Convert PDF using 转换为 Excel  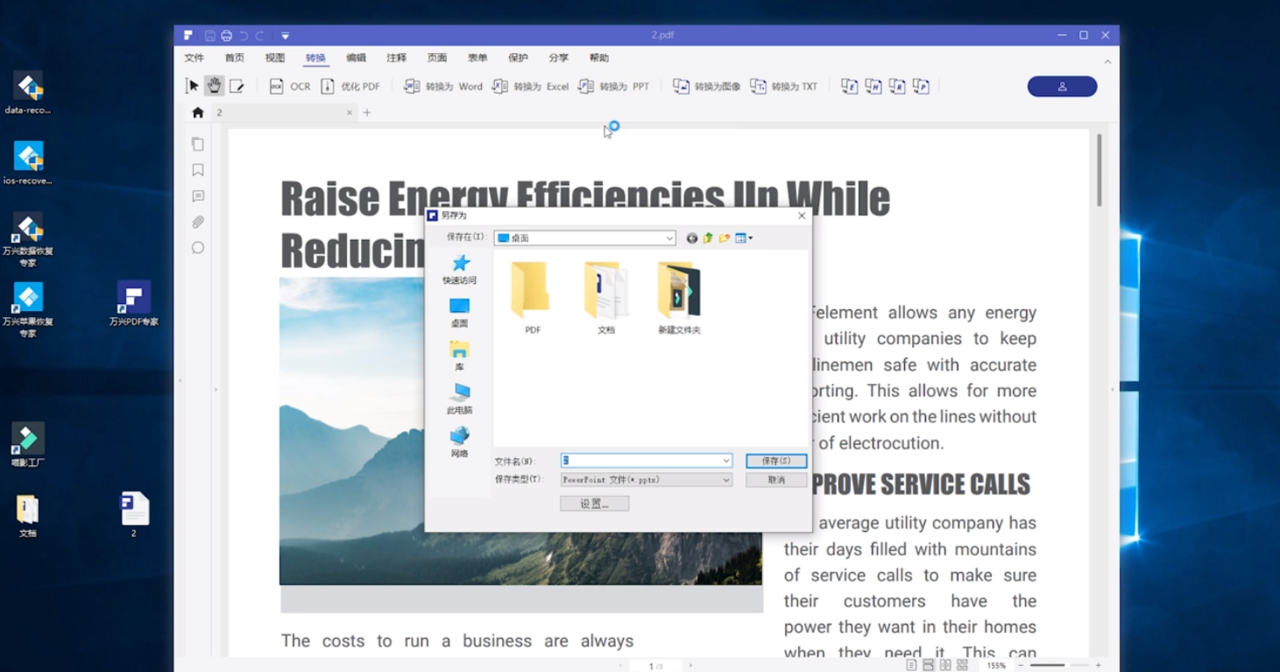(x=530, y=86)
